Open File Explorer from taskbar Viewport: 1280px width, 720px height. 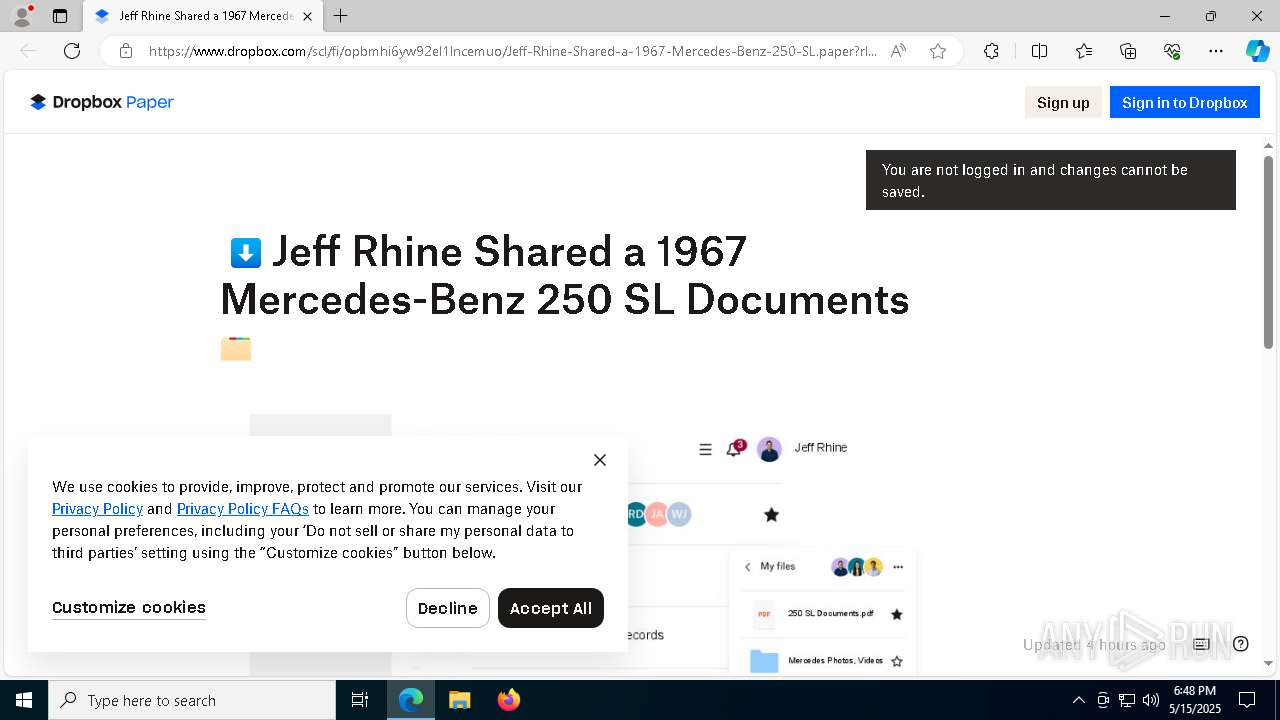click(460, 700)
